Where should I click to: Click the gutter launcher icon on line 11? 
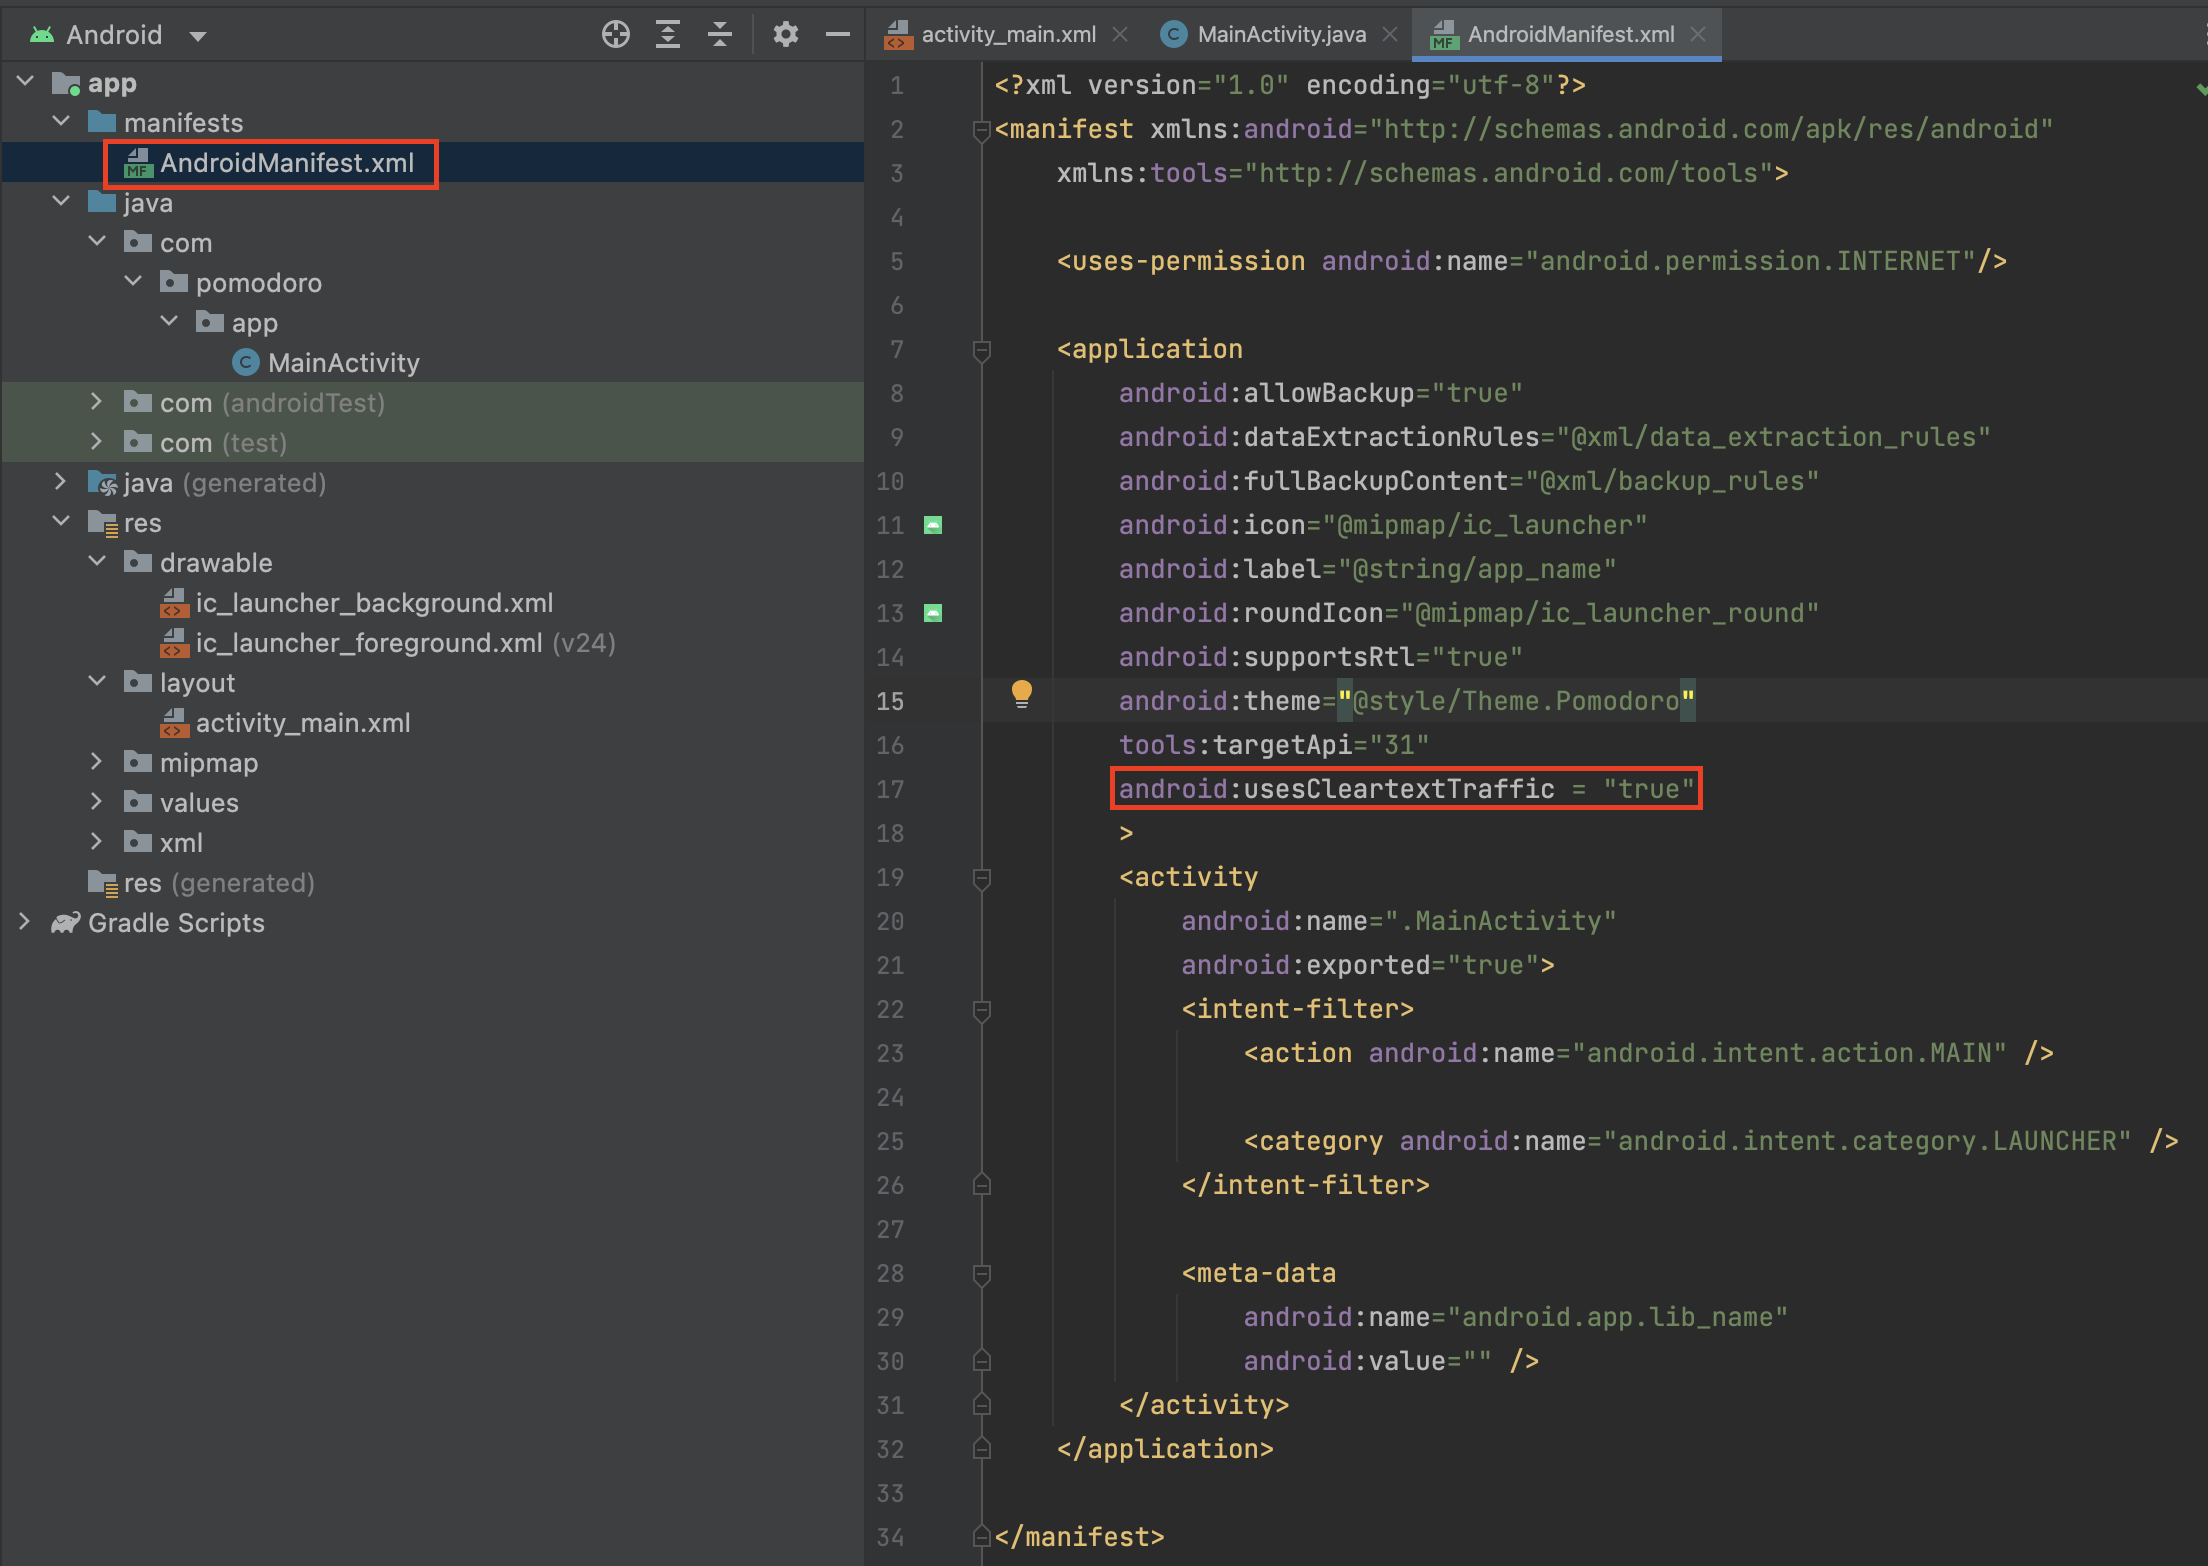[933, 525]
